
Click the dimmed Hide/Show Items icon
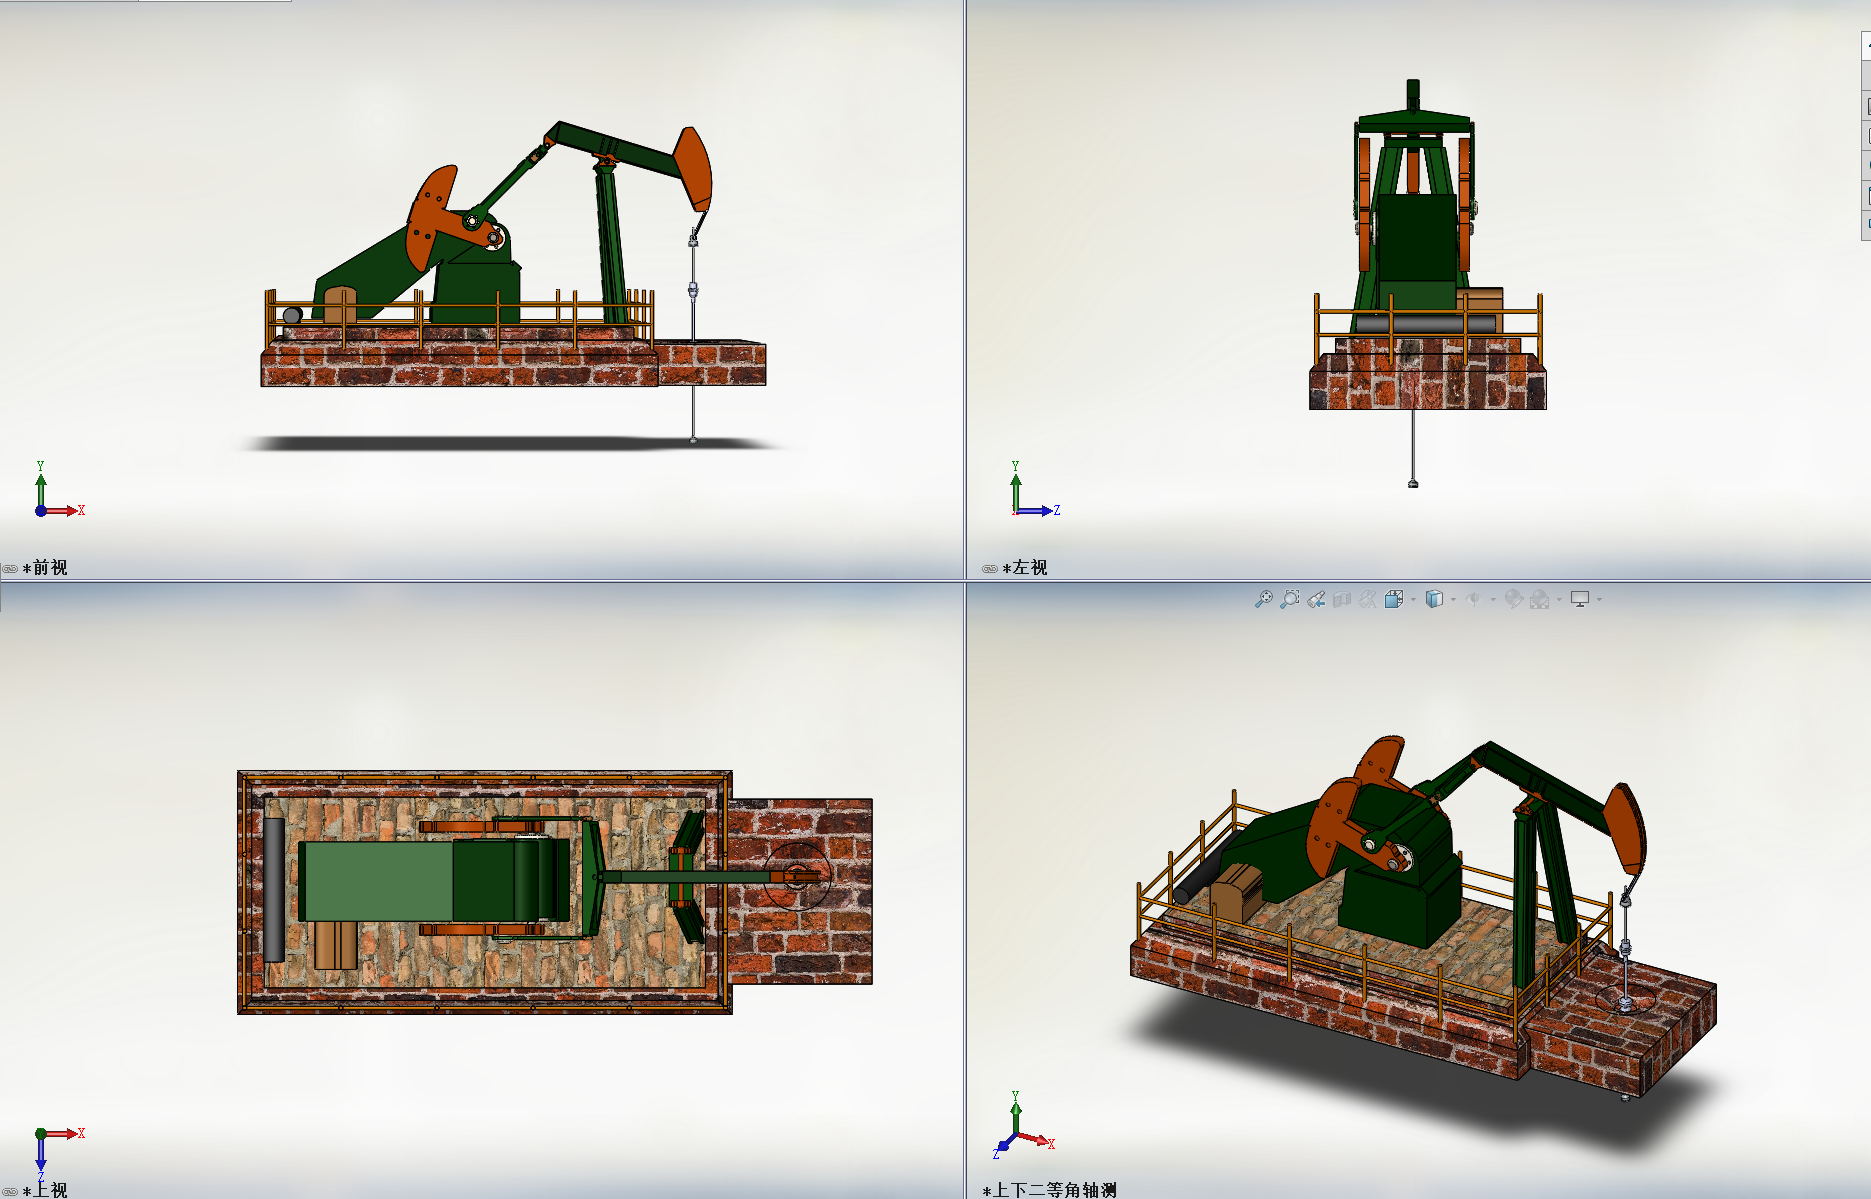pos(1473,599)
